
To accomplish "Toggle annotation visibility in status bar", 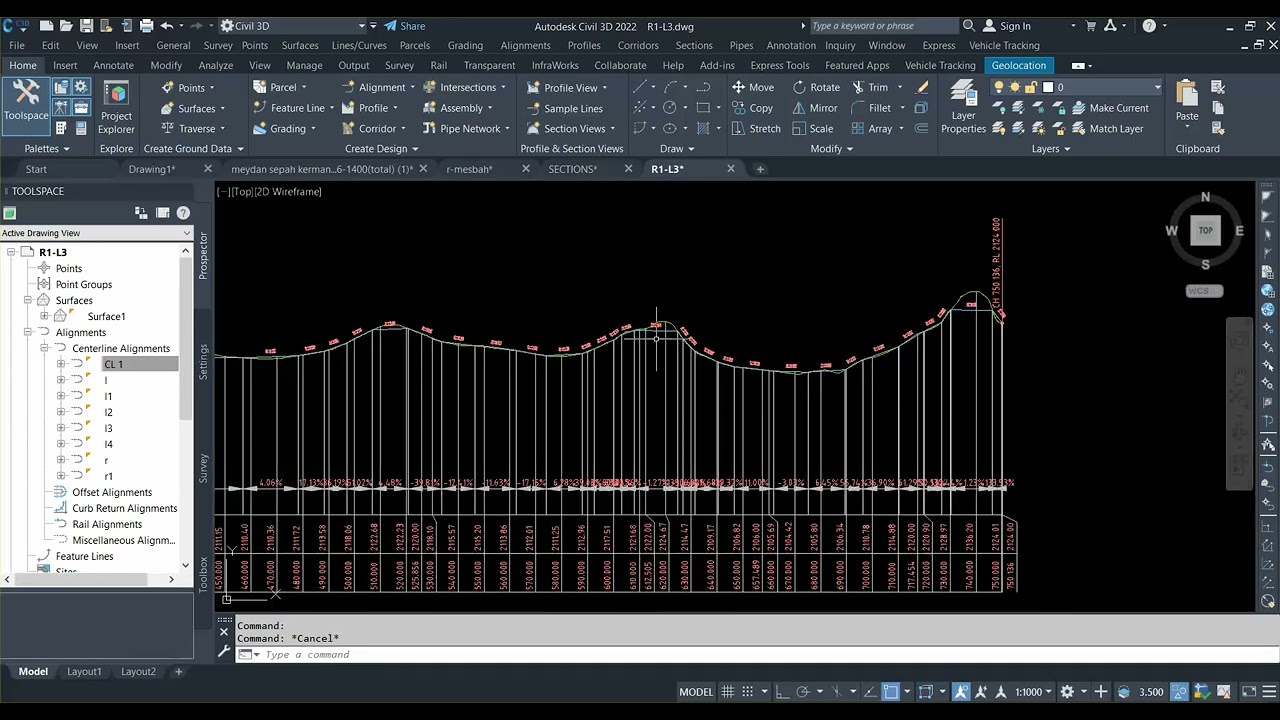I will (x=961, y=692).
